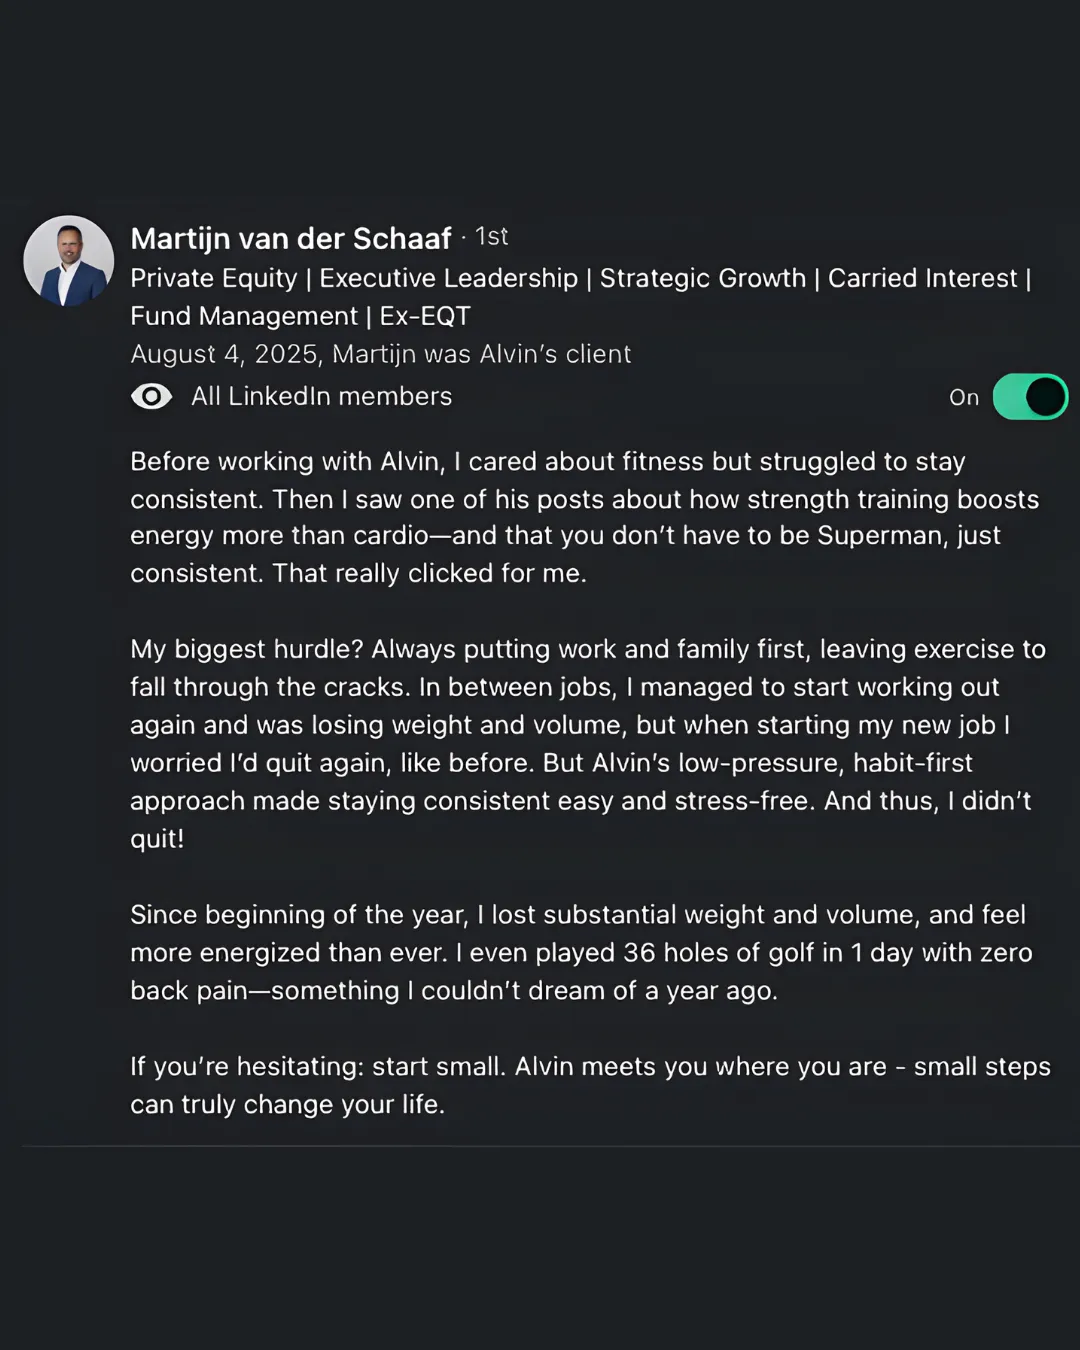Open Martijn van der Schaaf's profile name
The image size is (1080, 1350).
click(291, 239)
